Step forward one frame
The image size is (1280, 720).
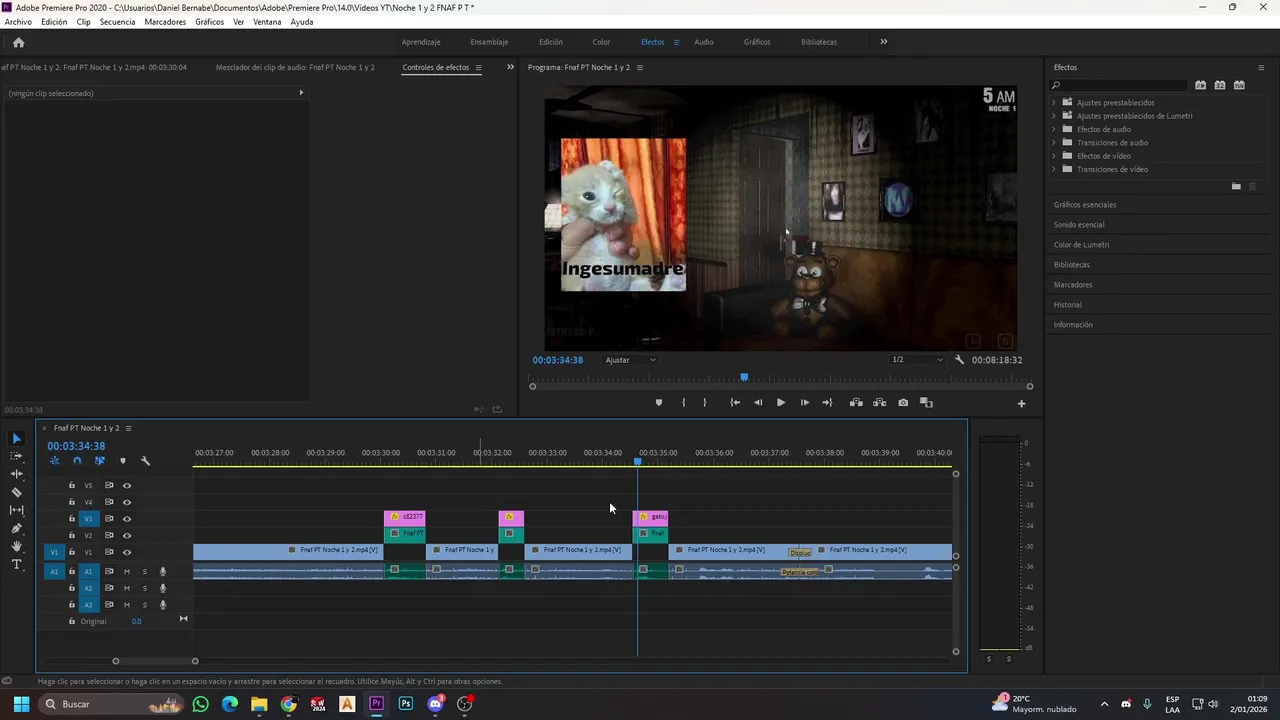(805, 403)
